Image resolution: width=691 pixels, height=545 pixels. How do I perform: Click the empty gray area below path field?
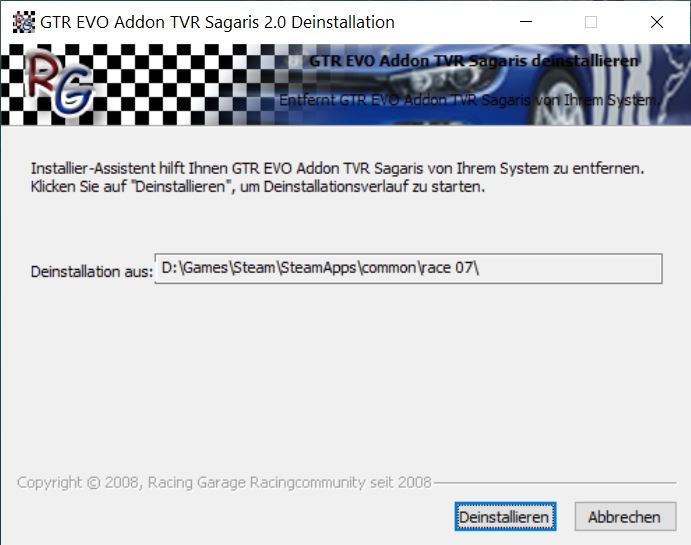tap(345, 380)
